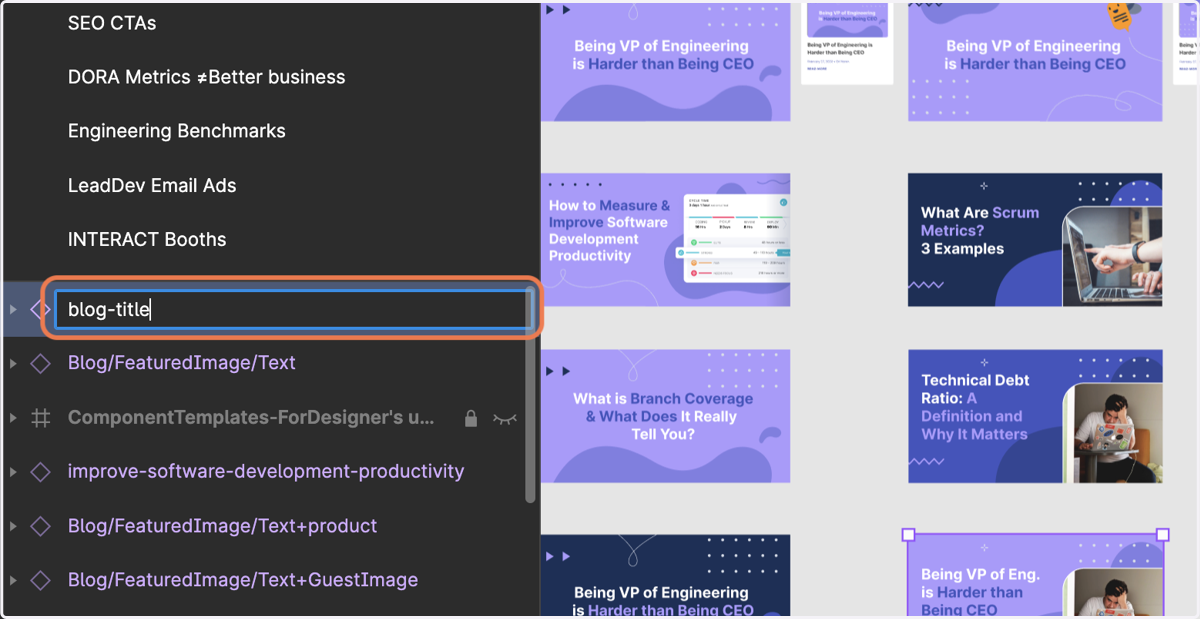Select the What is Branch Coverage thumbnail
1200x619 pixels.
[x=666, y=416]
